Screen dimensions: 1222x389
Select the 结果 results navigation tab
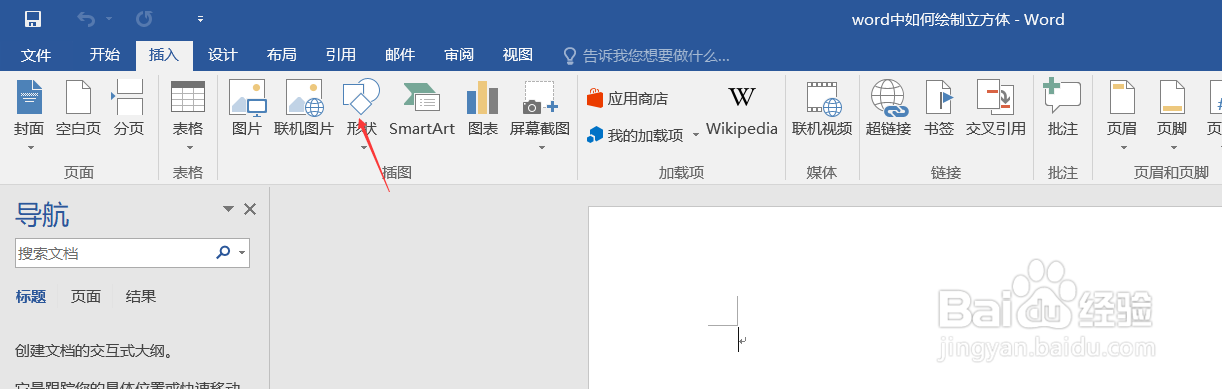(141, 296)
